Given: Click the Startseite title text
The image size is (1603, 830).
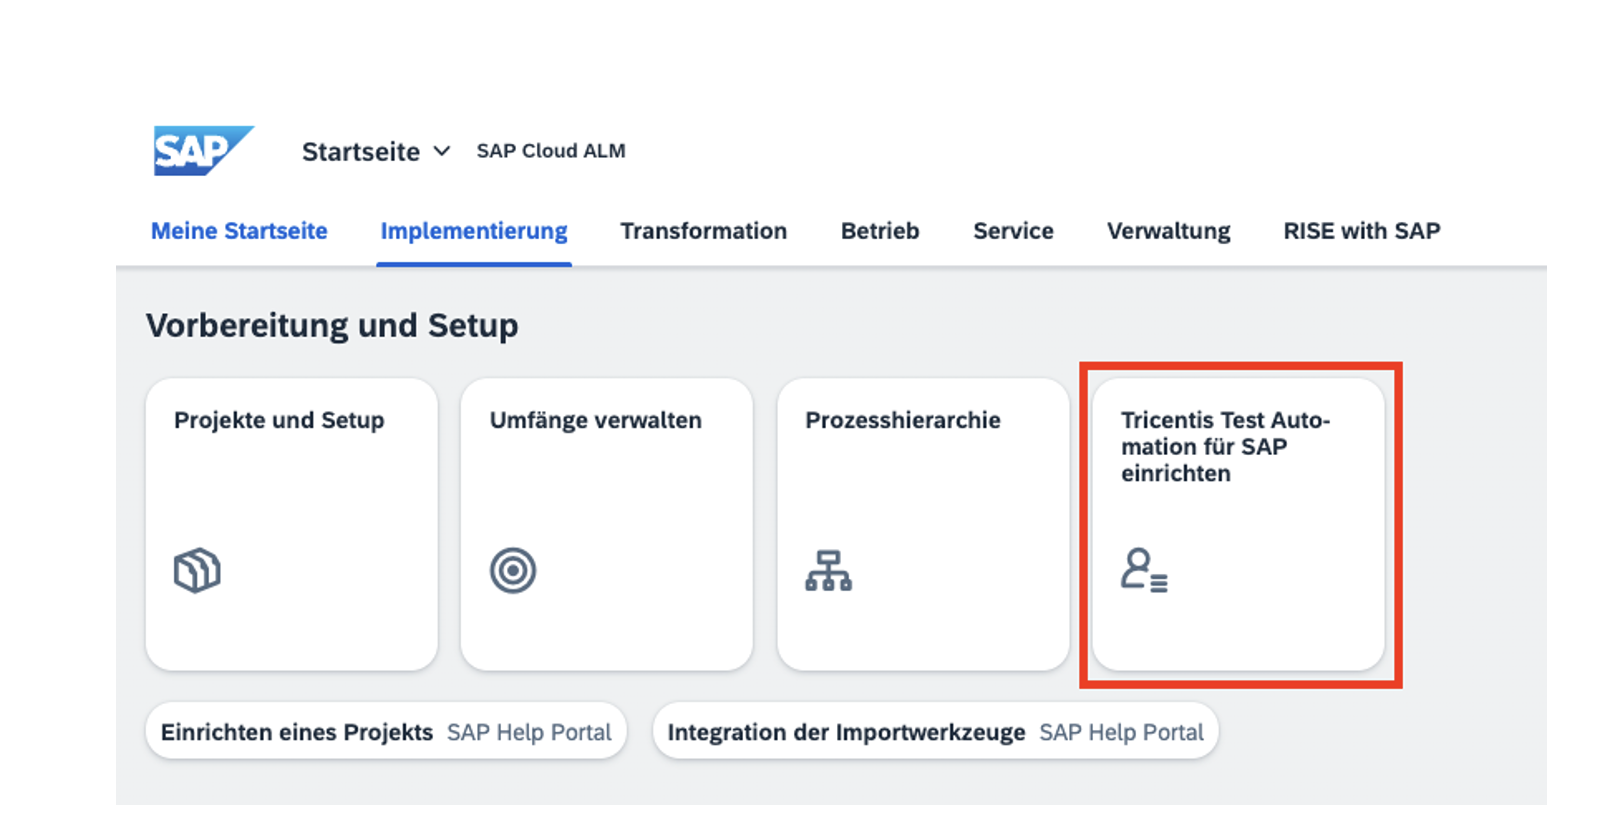Looking at the screenshot, I should click(x=361, y=151).
